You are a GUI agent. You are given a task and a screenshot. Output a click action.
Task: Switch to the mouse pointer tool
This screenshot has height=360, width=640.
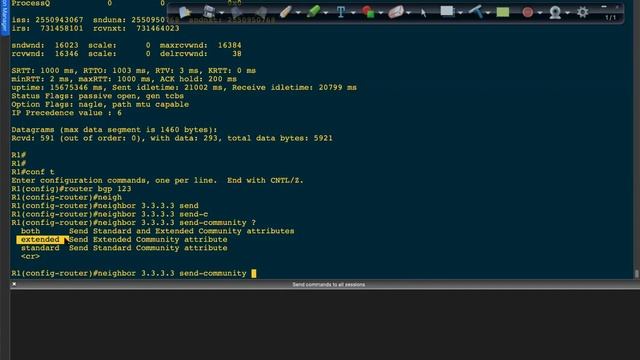click(x=423, y=13)
